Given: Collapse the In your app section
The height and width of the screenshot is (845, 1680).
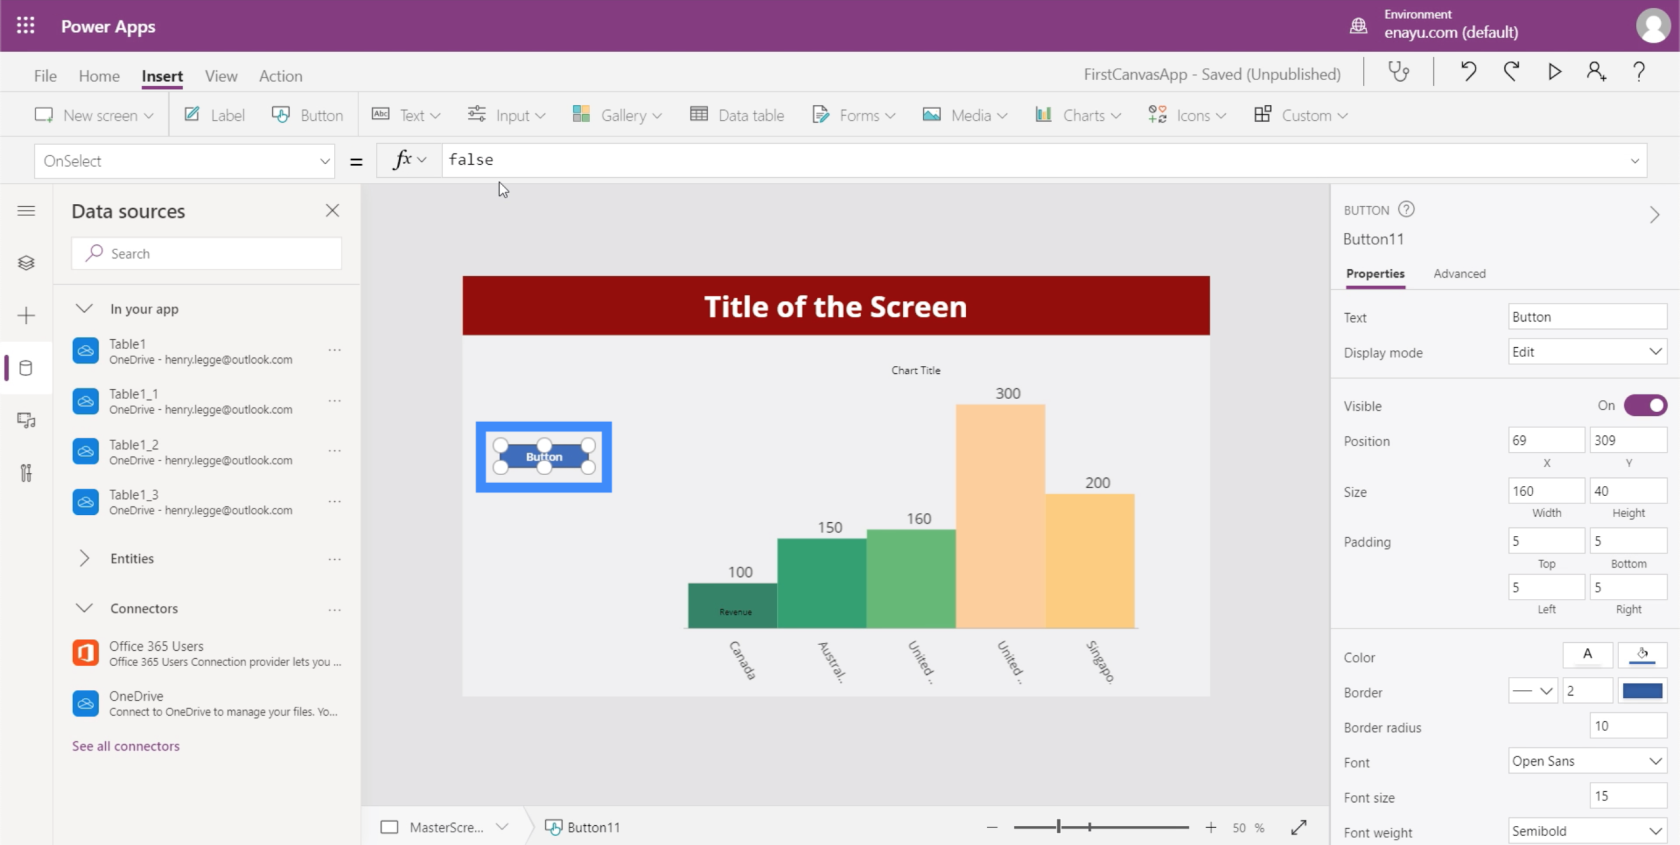Looking at the screenshot, I should tap(85, 309).
